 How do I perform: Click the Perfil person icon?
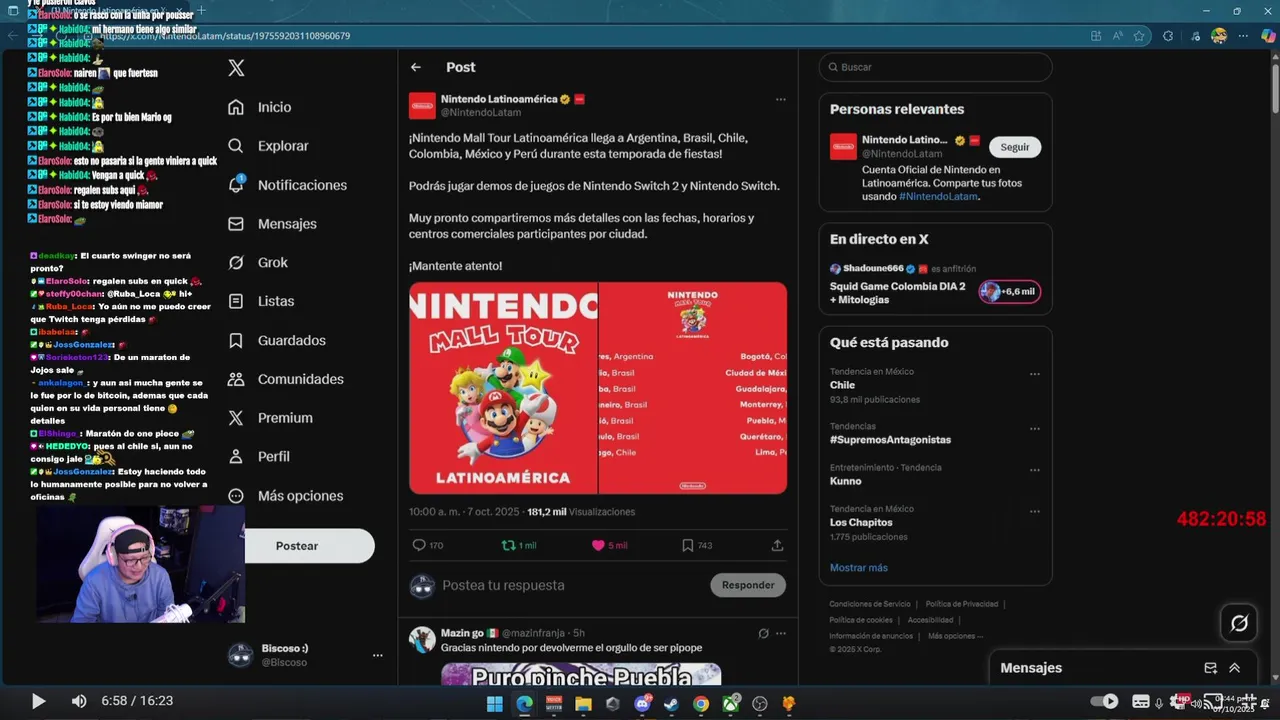tap(236, 457)
